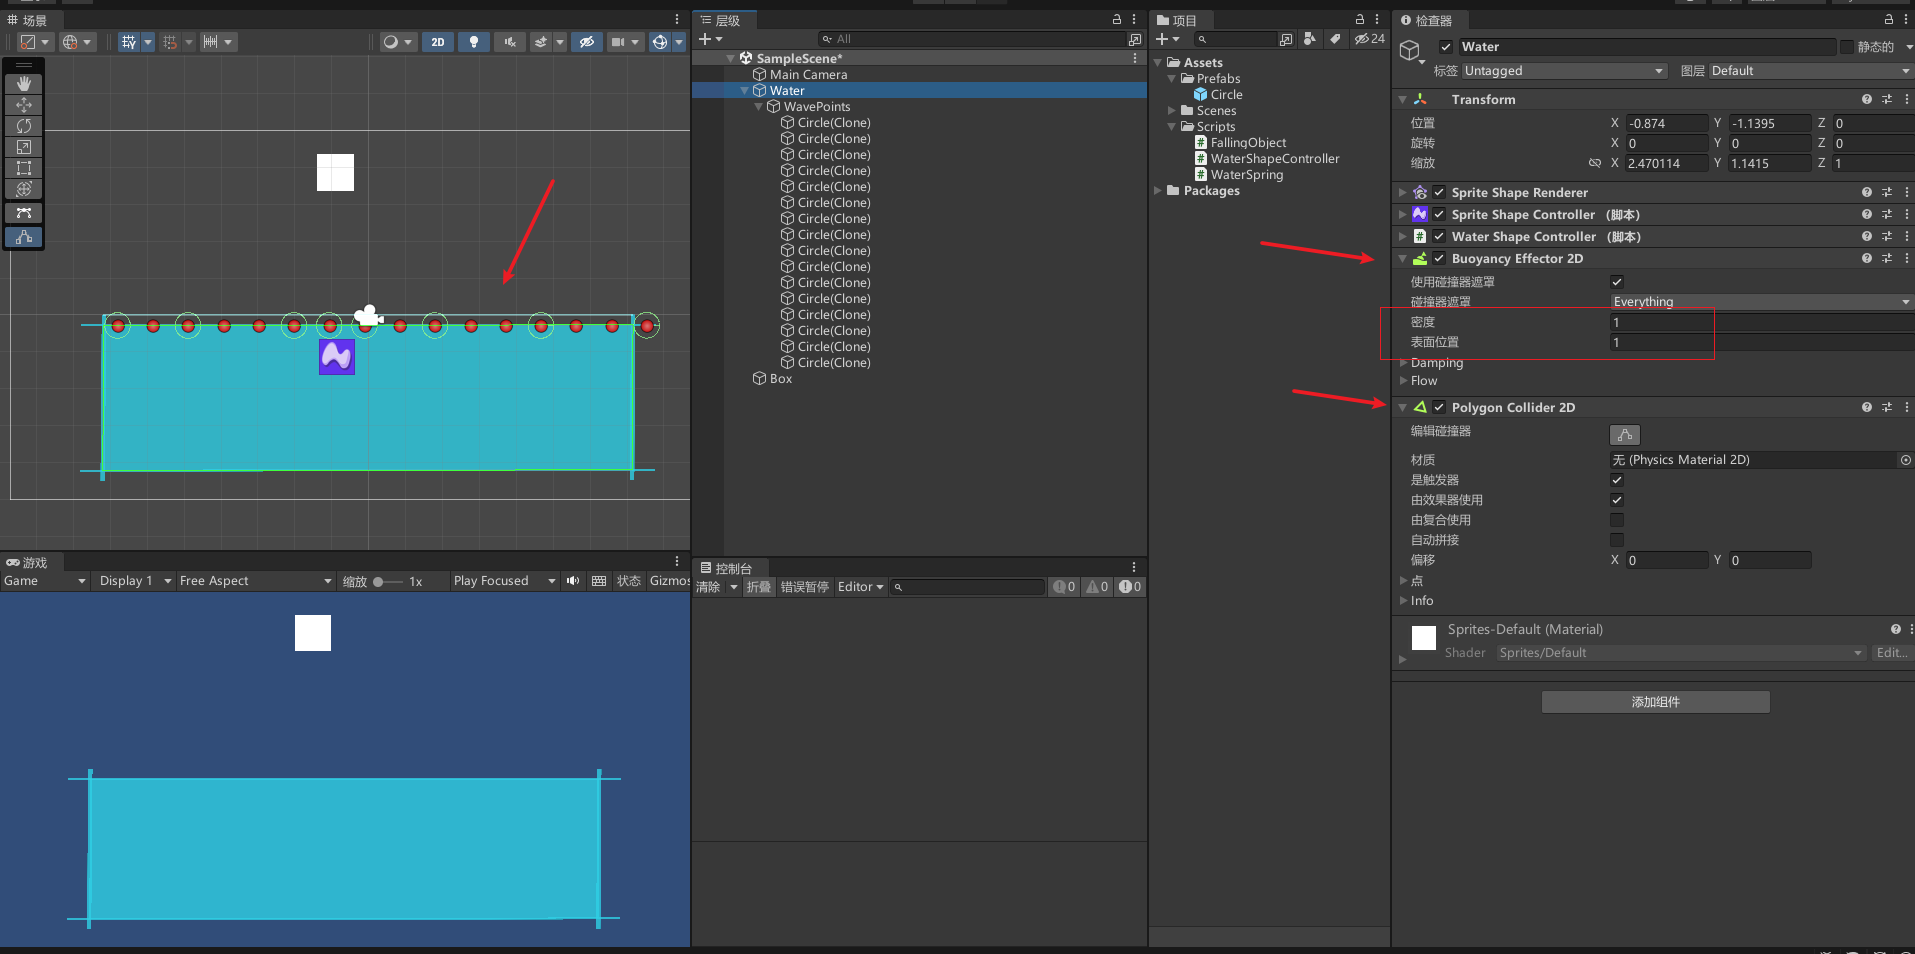The width and height of the screenshot is (1915, 954).
Task: Adjust the Game view scale slider
Action: [379, 582]
